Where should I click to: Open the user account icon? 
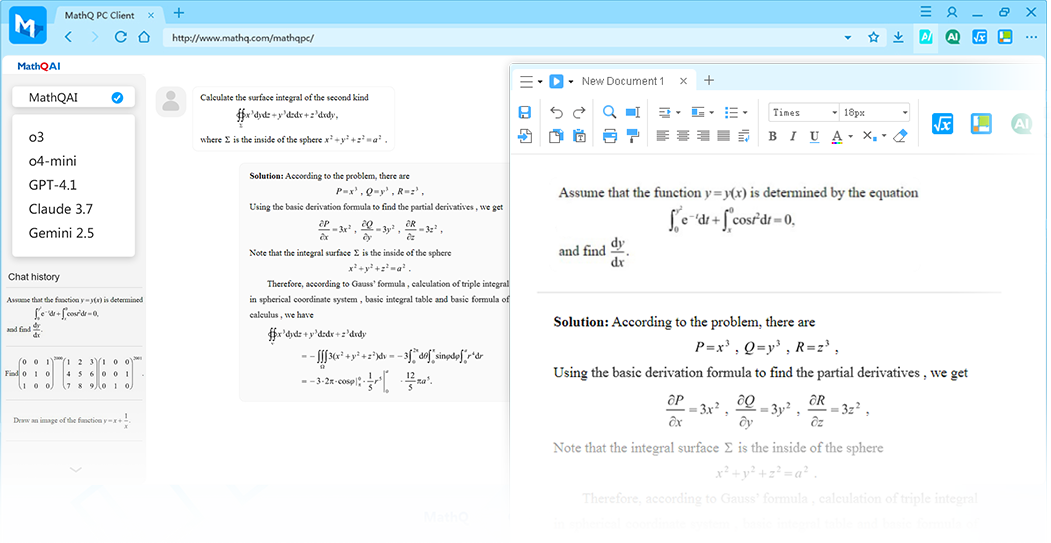point(952,12)
